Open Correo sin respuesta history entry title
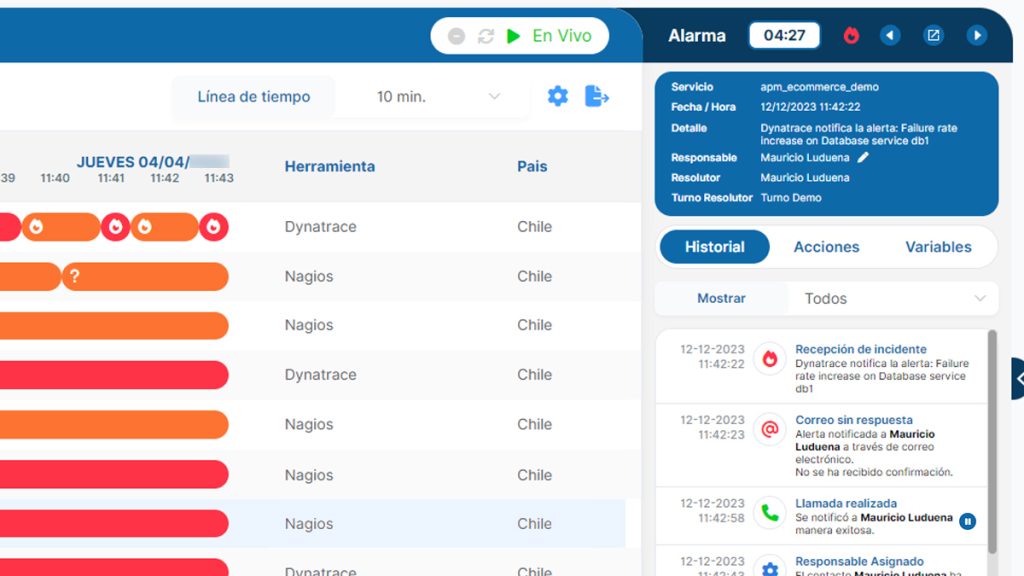The width and height of the screenshot is (1024, 576). 854,420
